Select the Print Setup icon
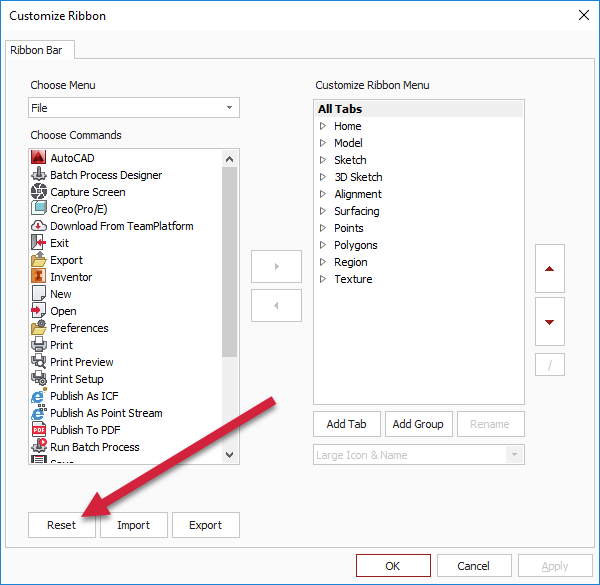Image resolution: width=600 pixels, height=585 pixels. (x=39, y=379)
